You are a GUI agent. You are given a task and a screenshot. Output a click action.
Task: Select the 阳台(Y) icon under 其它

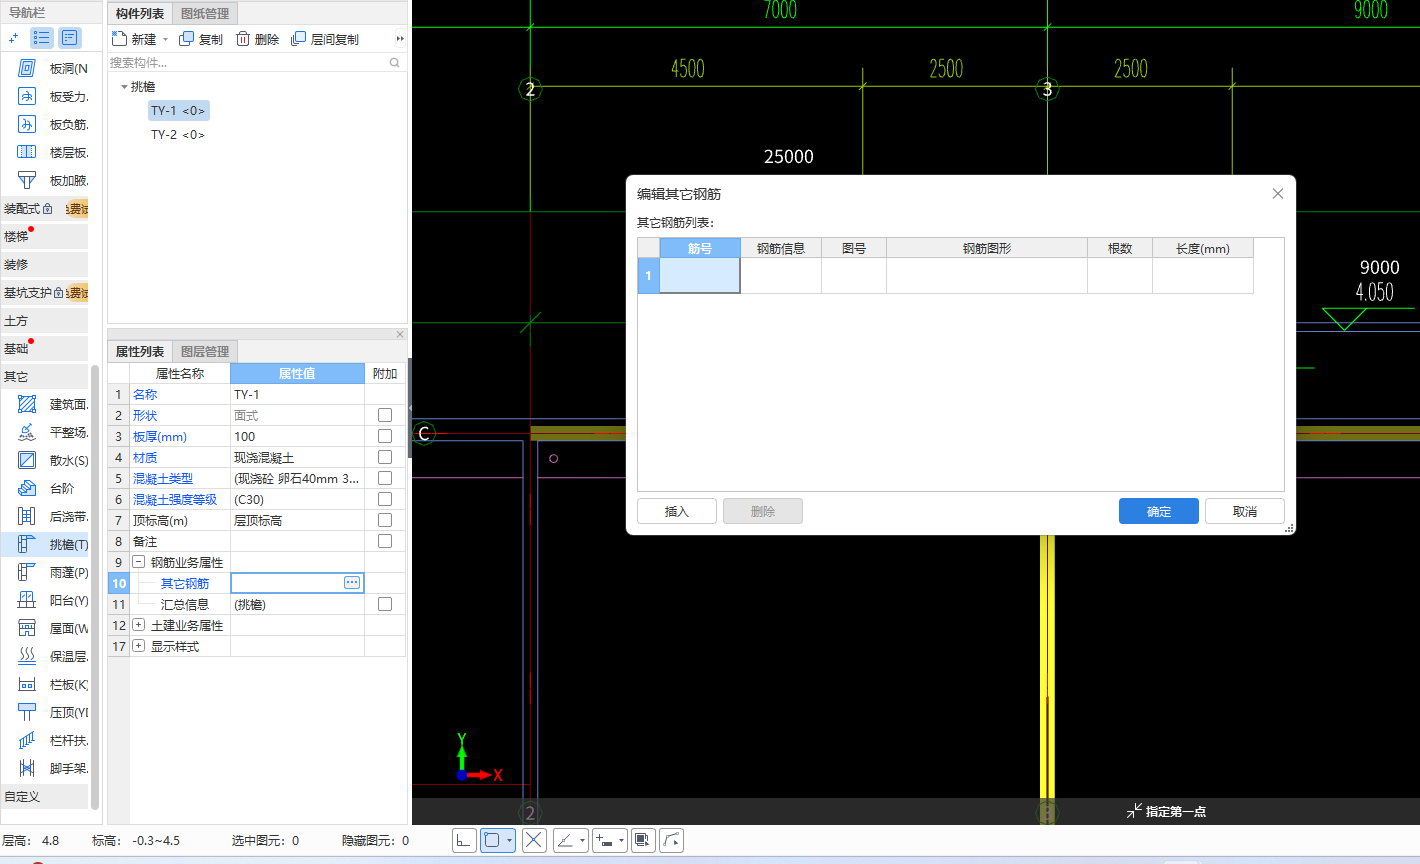27,600
